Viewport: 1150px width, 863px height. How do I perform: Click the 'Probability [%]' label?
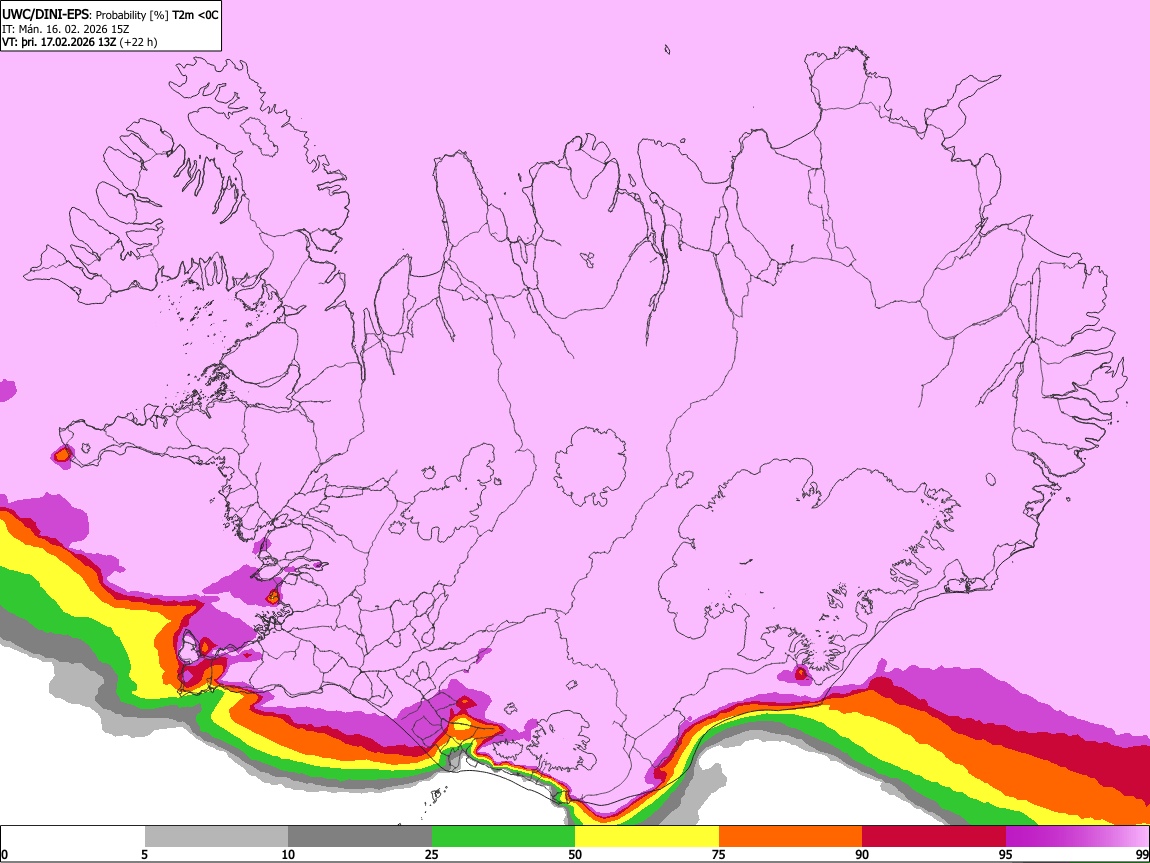pyautogui.click(x=132, y=15)
